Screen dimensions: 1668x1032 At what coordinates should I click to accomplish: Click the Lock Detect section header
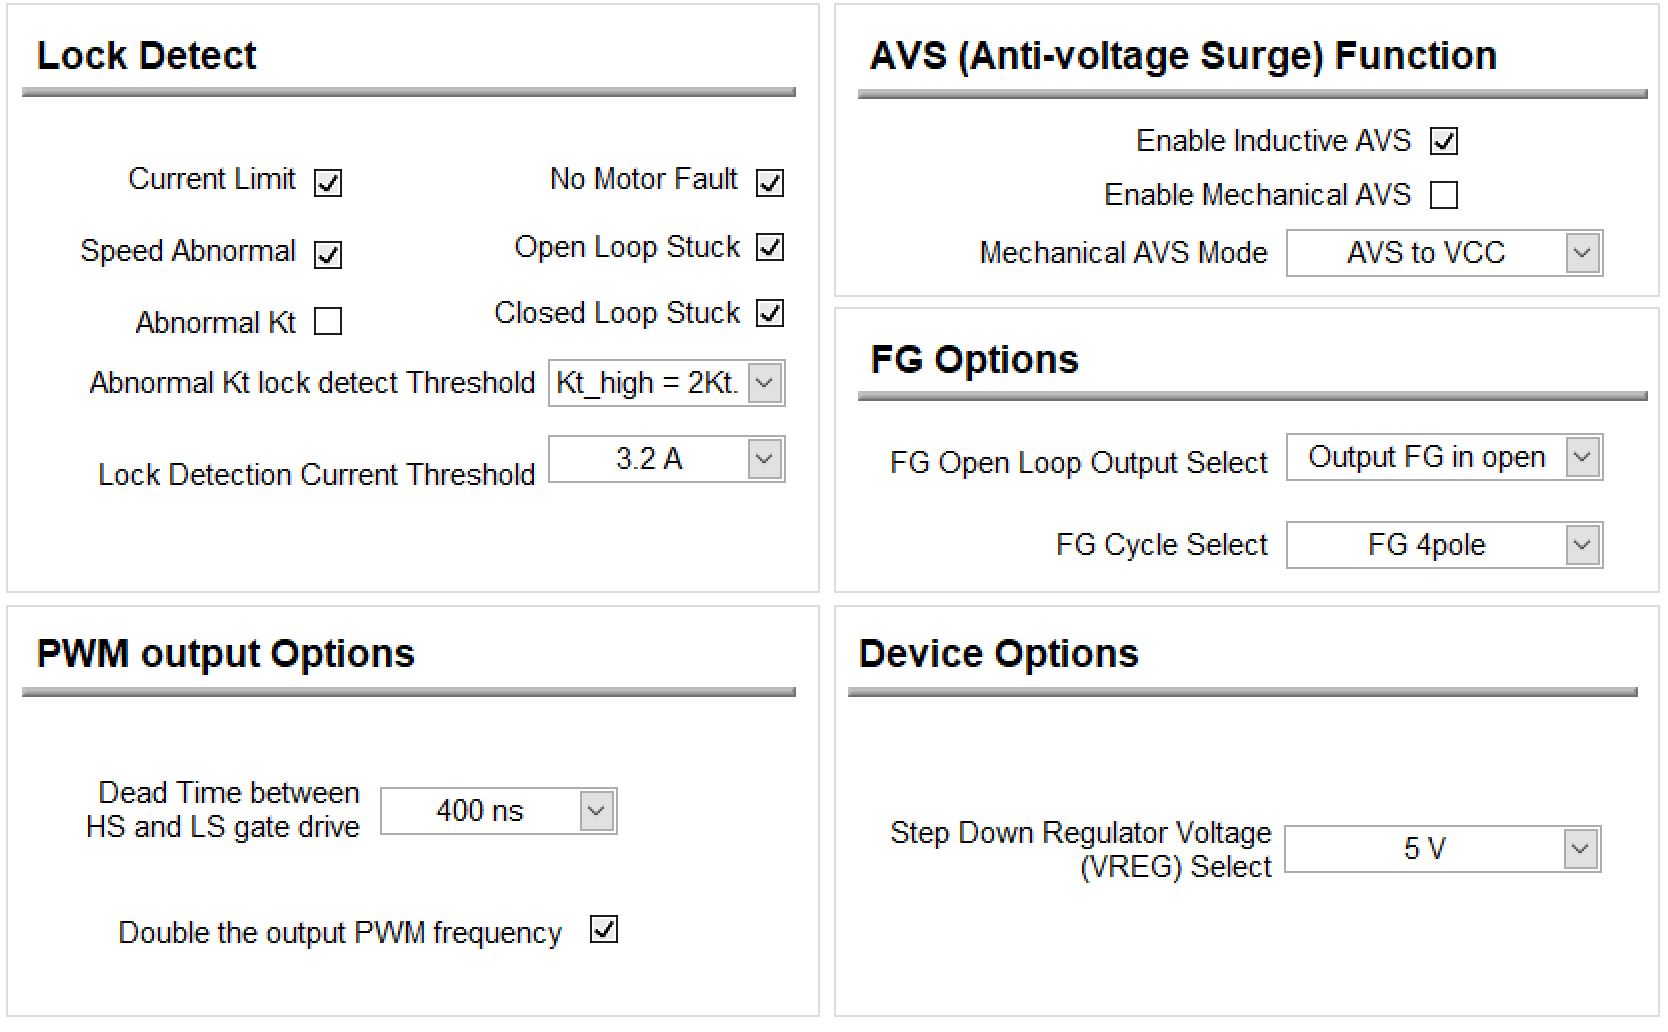[x=146, y=57]
